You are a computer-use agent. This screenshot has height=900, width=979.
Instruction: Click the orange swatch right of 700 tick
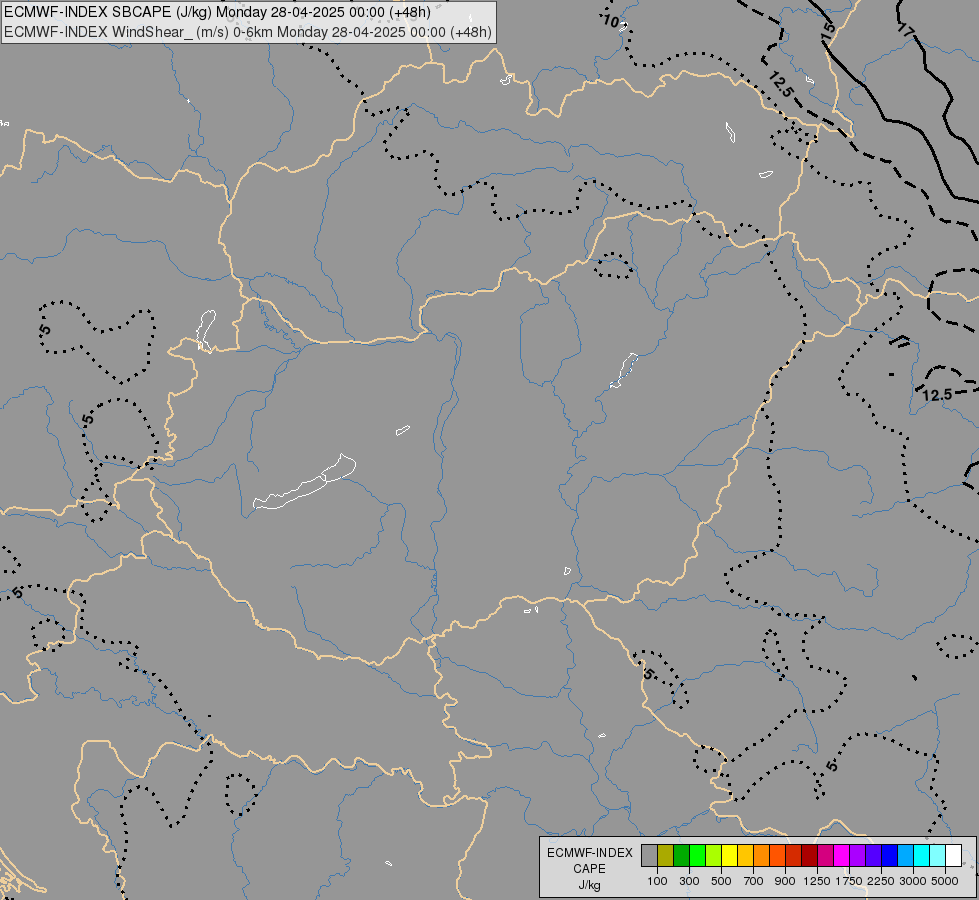[x=761, y=855]
